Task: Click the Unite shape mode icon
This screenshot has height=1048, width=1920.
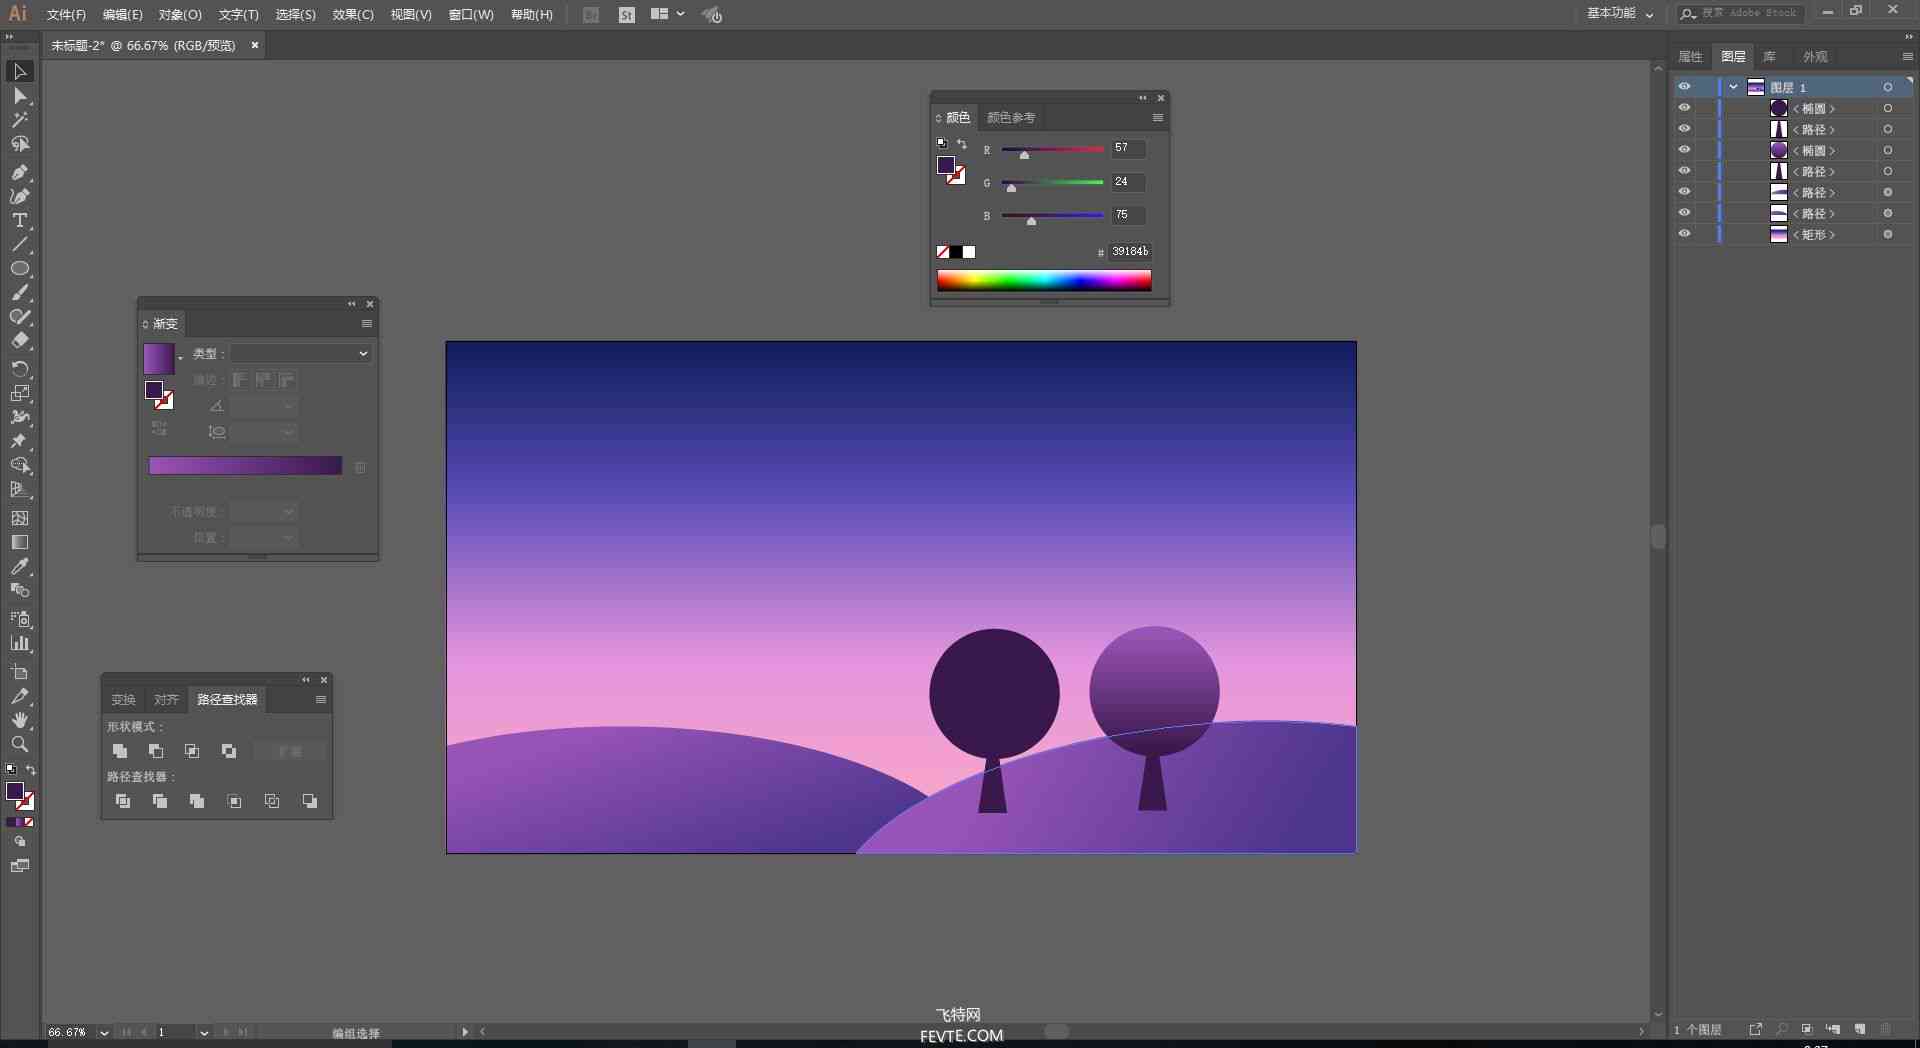Action: (120, 751)
